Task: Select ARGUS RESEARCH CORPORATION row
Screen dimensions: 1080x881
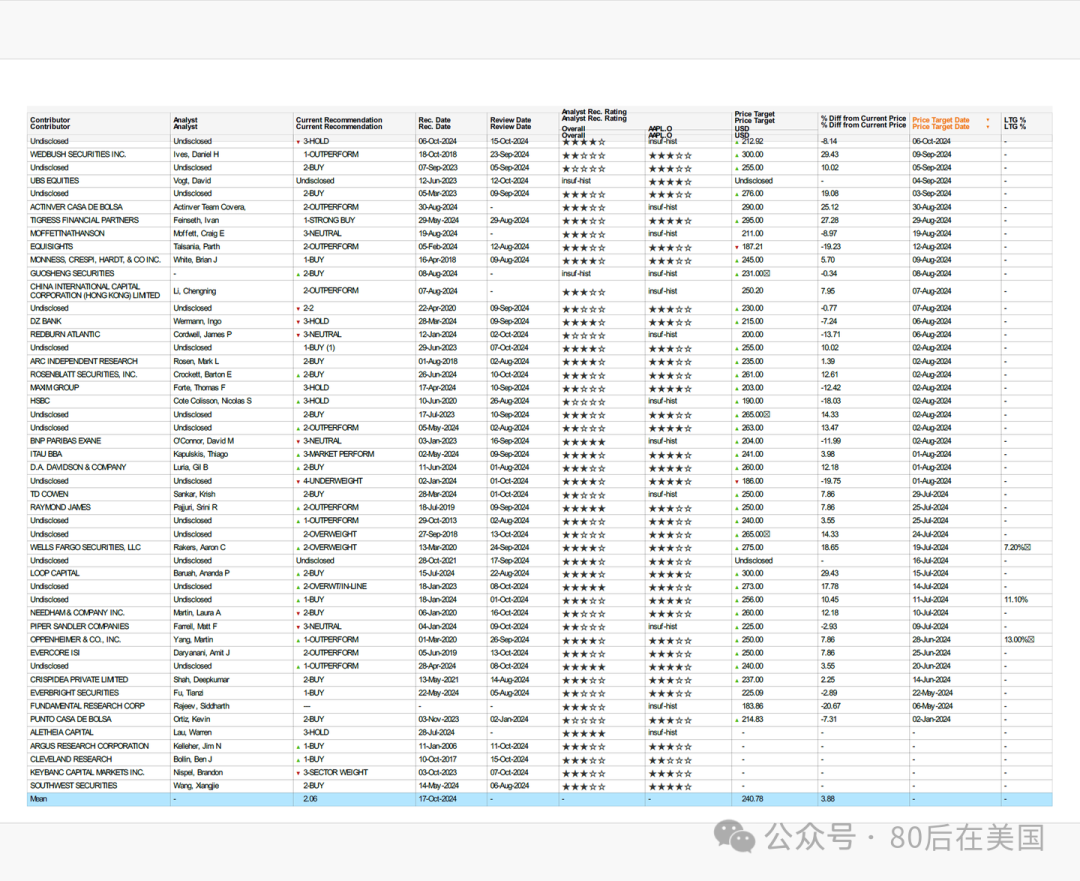Action: pyautogui.click(x=539, y=746)
